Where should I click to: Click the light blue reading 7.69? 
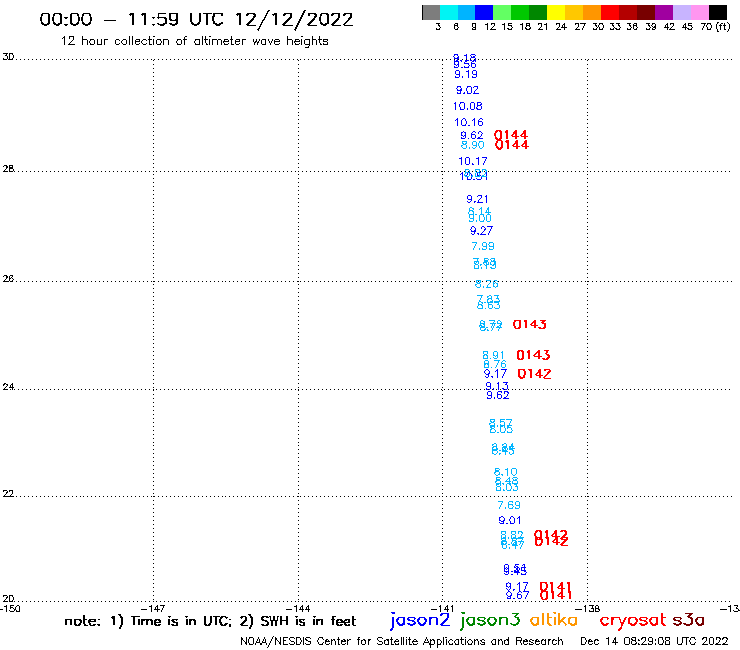pos(509,505)
